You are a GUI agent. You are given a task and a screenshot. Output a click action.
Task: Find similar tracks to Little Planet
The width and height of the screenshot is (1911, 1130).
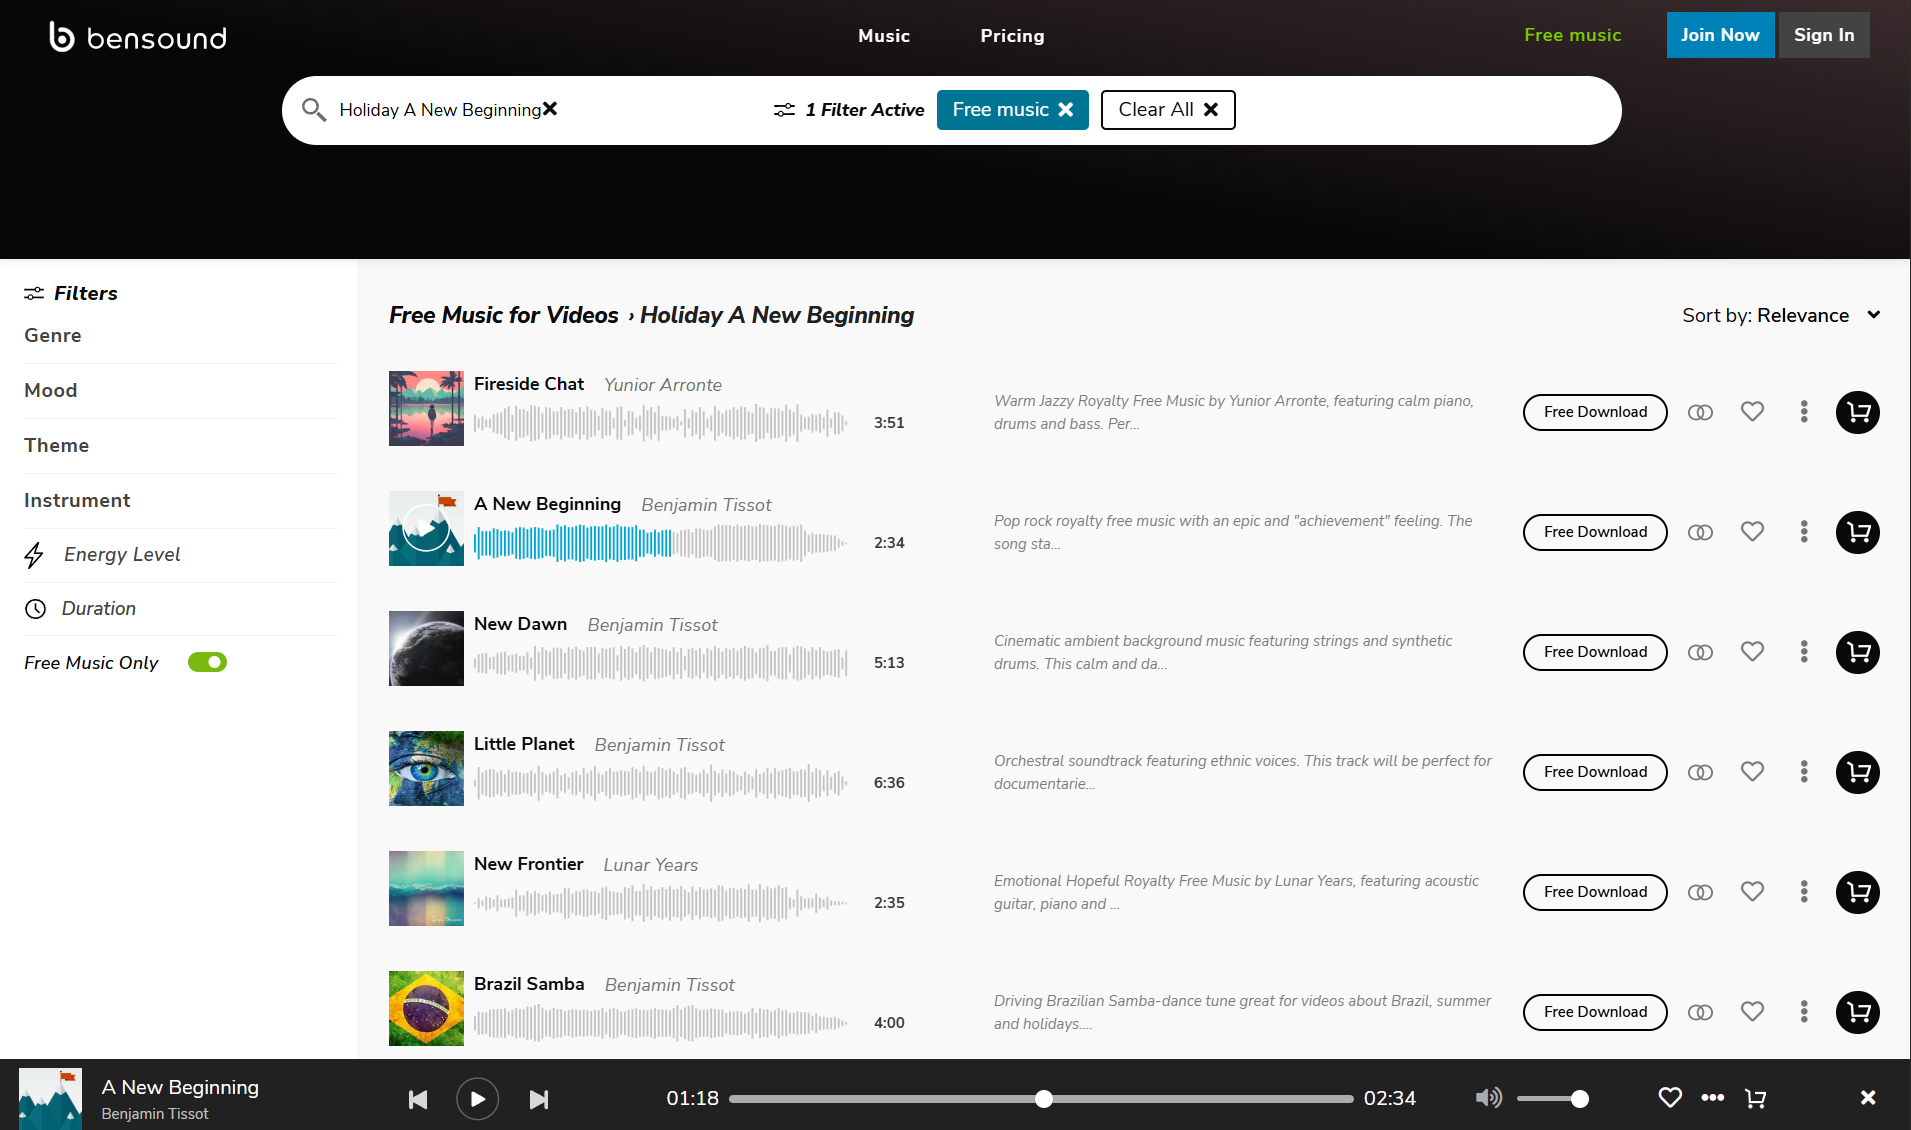point(1700,772)
